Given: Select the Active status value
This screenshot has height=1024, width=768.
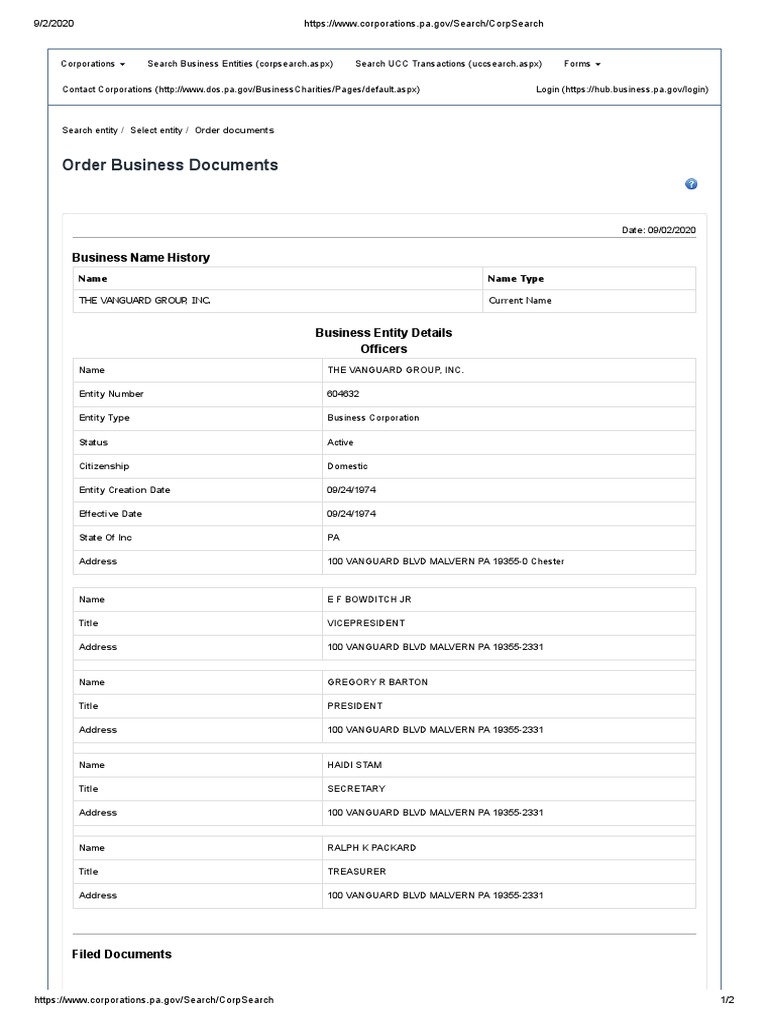Looking at the screenshot, I should coord(340,443).
